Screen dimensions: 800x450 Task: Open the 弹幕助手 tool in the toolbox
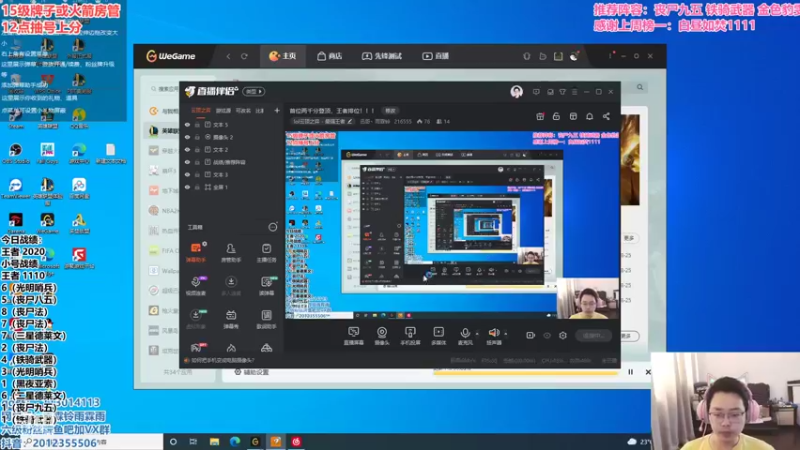click(x=196, y=253)
